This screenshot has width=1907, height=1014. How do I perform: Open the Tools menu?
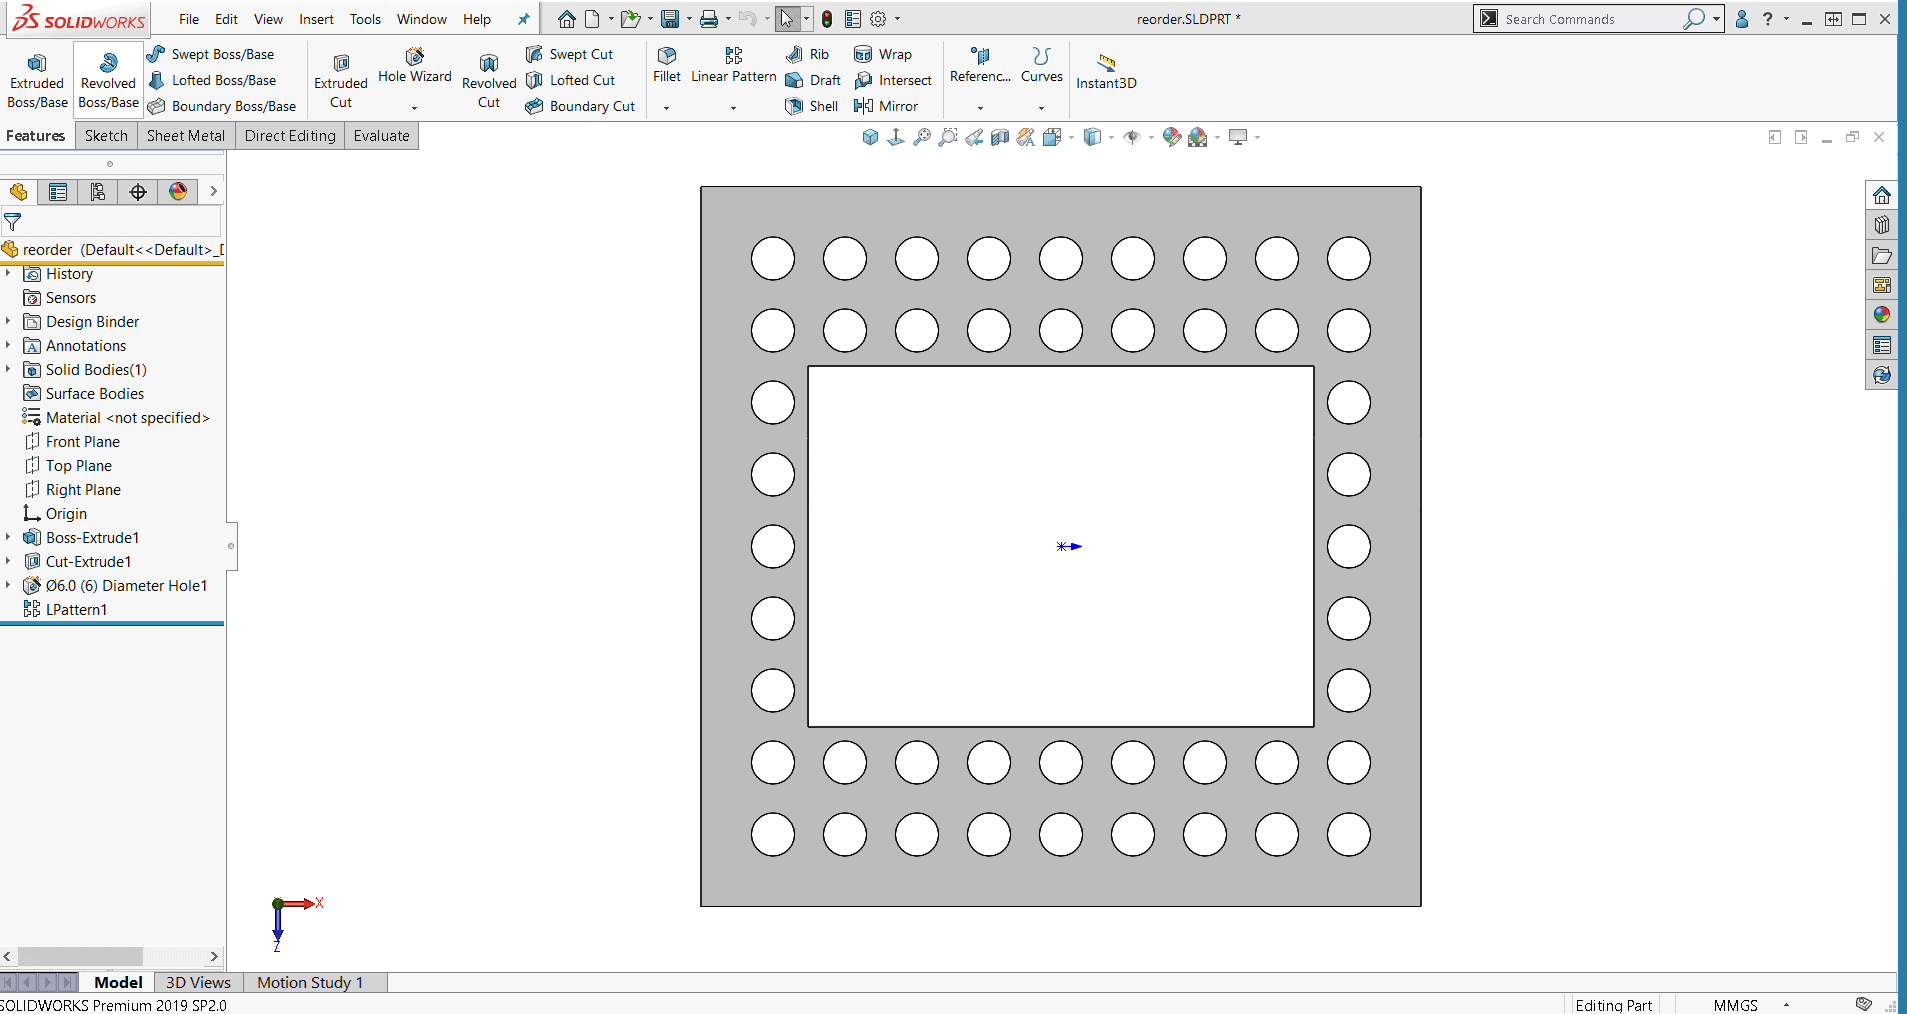(365, 19)
